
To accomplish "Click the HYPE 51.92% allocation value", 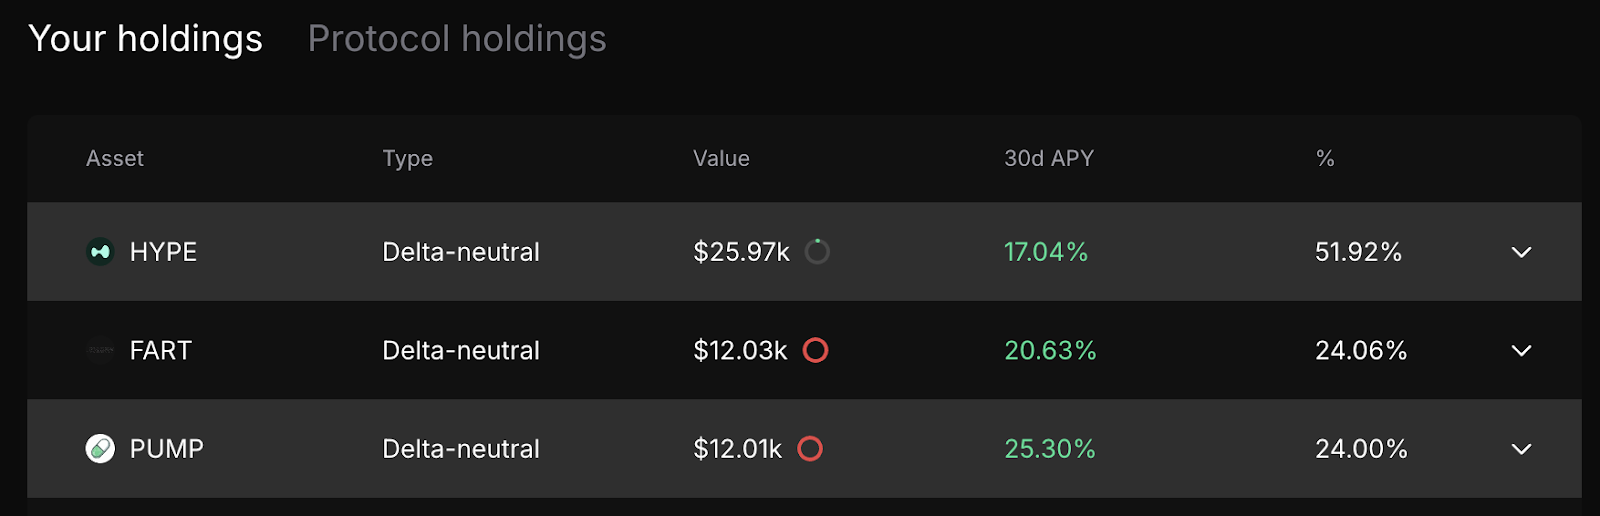I will tap(1358, 252).
